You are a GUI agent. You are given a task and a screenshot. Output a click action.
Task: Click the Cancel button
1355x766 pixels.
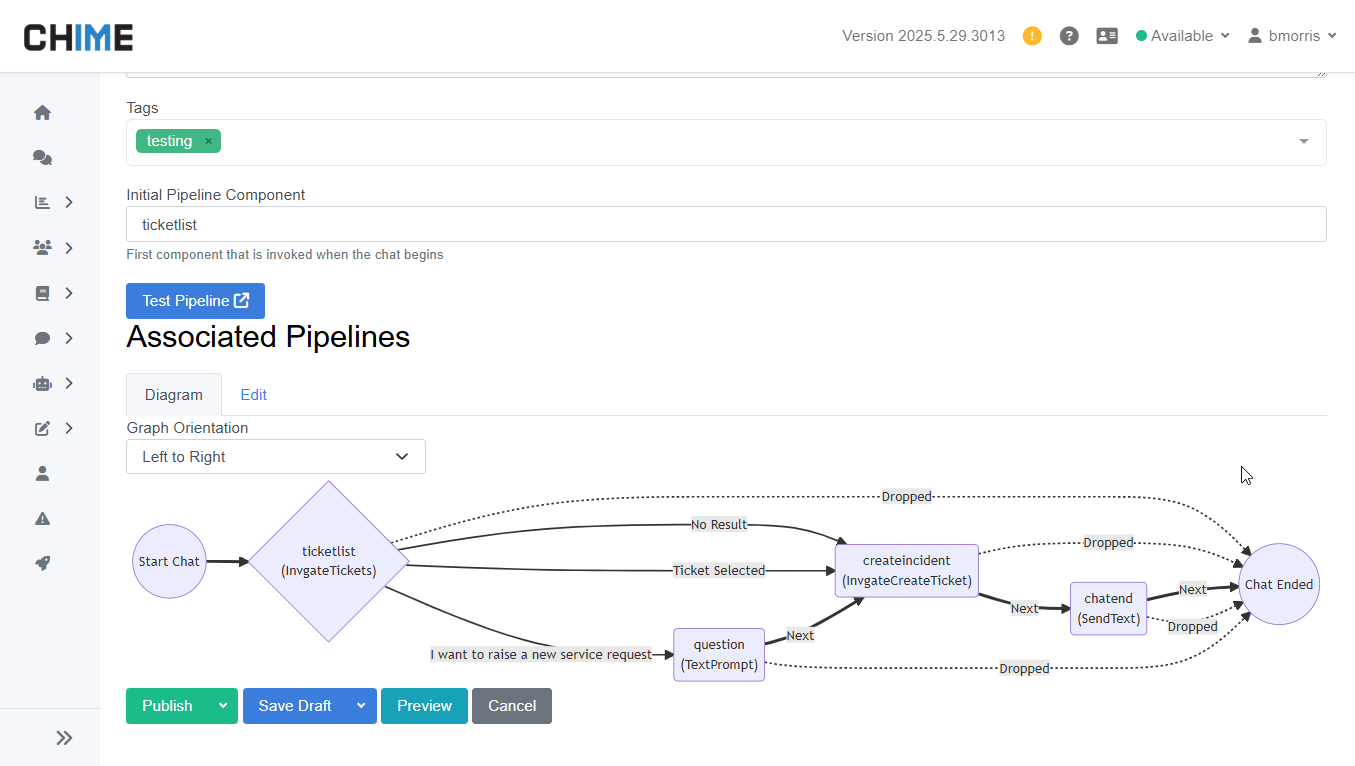[x=512, y=706]
